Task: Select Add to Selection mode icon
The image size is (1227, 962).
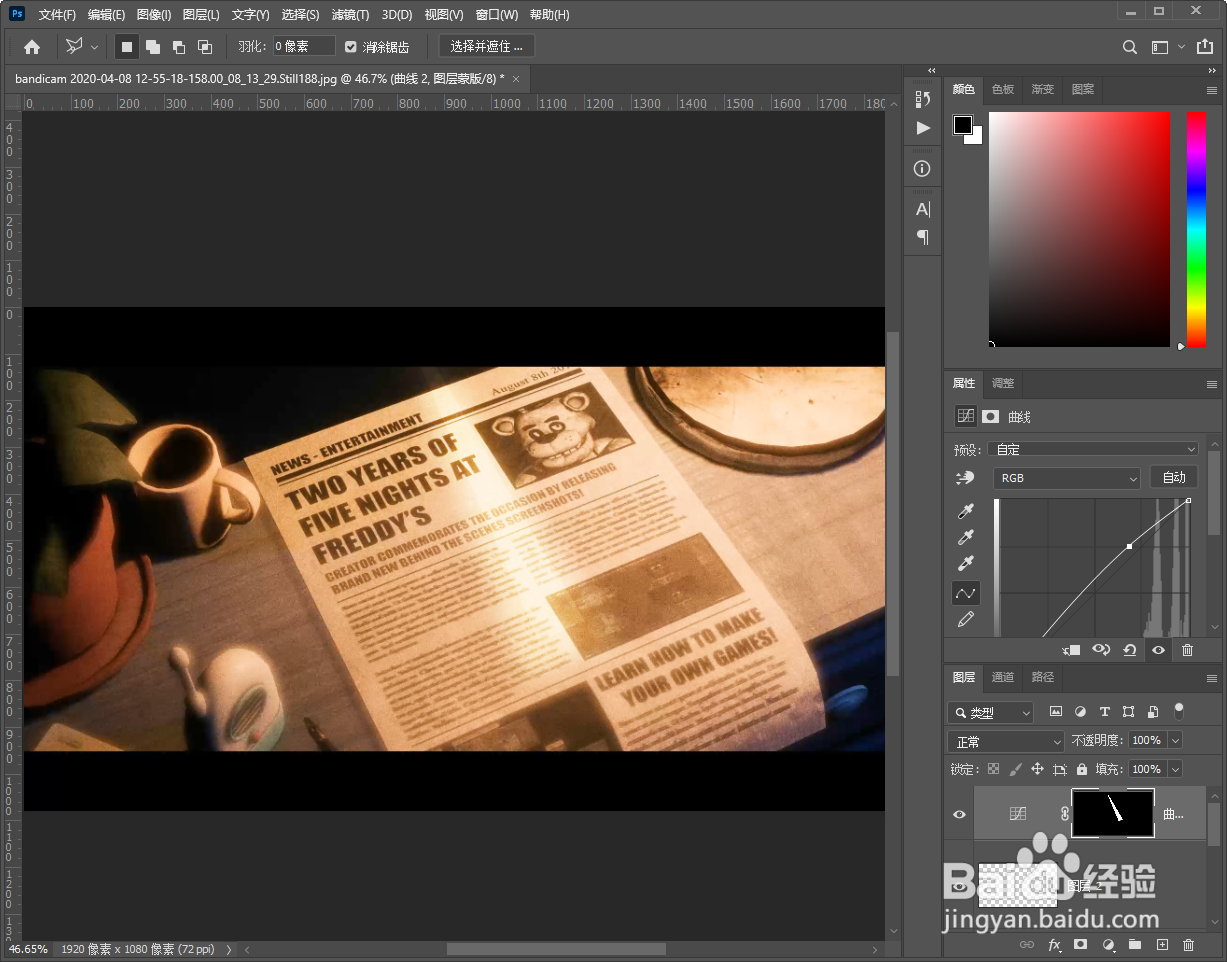Action: click(153, 46)
